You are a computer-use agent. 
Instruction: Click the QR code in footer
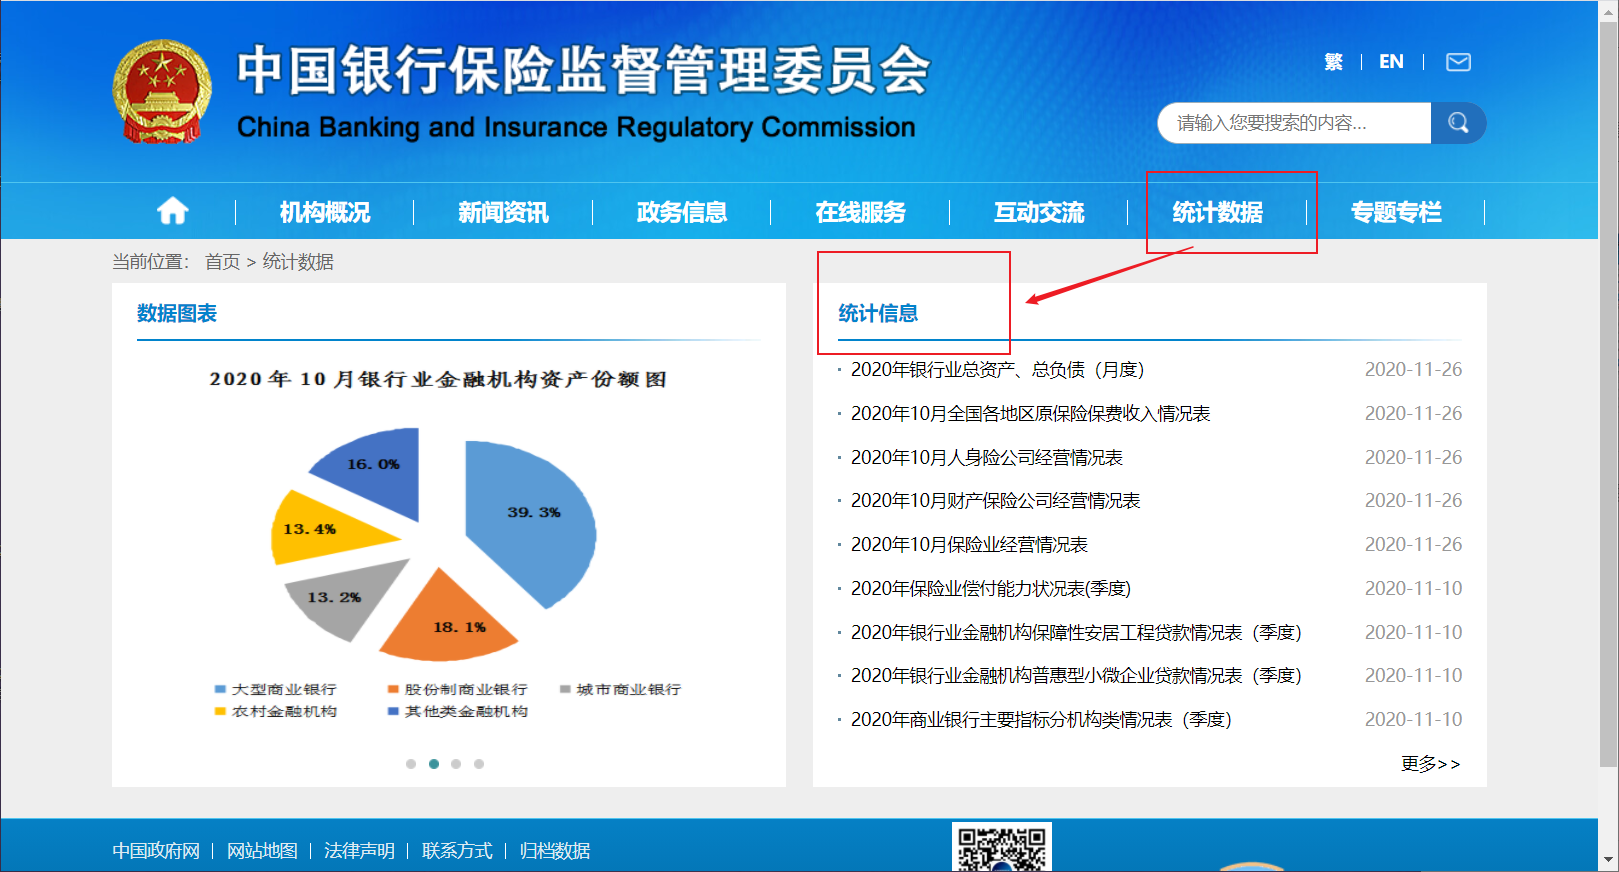1001,847
